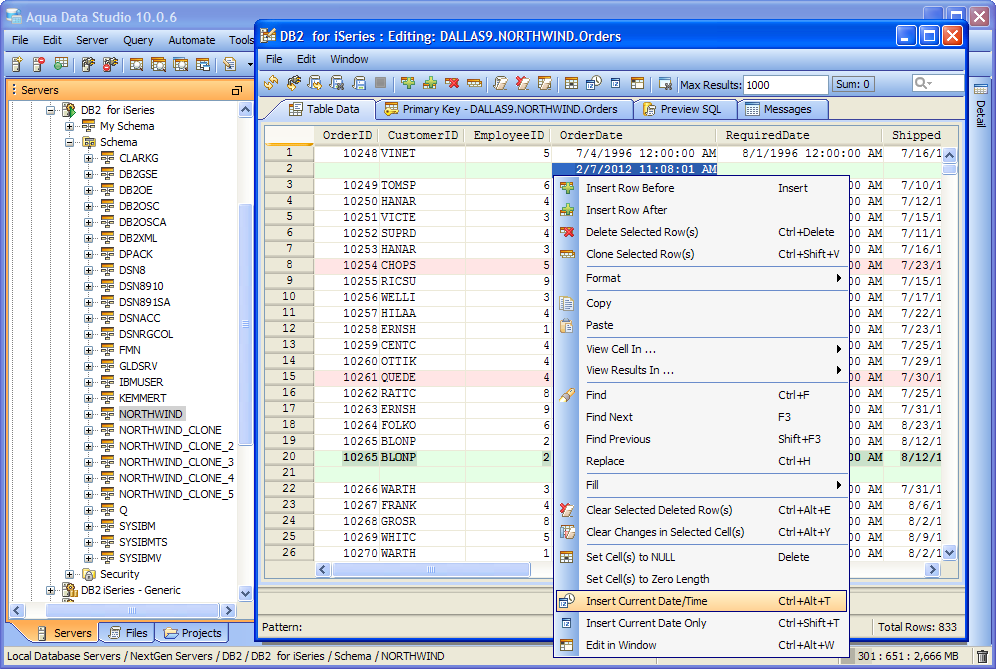The height and width of the screenshot is (669, 996).
Task: Click the server tree horizontal scroll right arrow
Action: point(229,611)
